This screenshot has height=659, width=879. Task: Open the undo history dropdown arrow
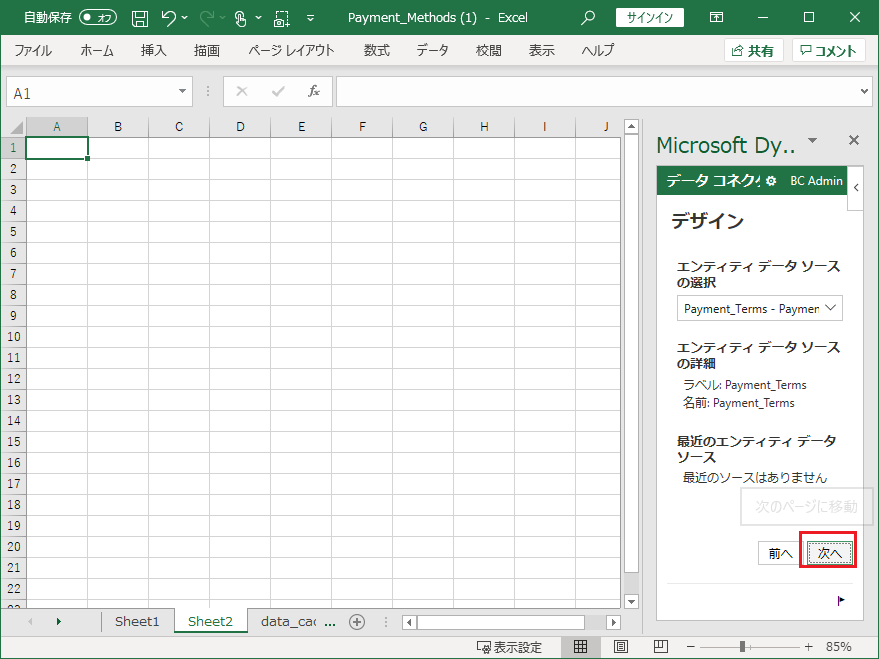[x=185, y=18]
